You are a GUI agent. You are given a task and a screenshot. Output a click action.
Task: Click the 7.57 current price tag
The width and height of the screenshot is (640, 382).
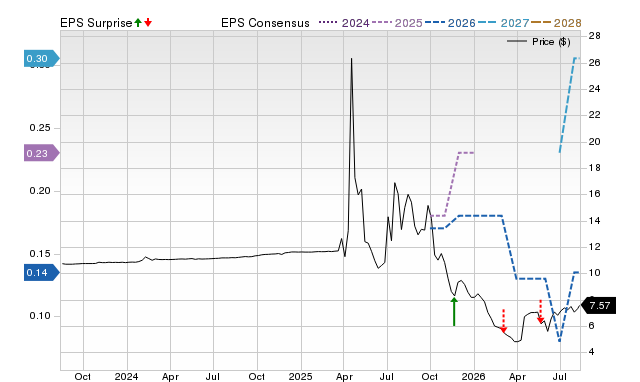tap(598, 306)
